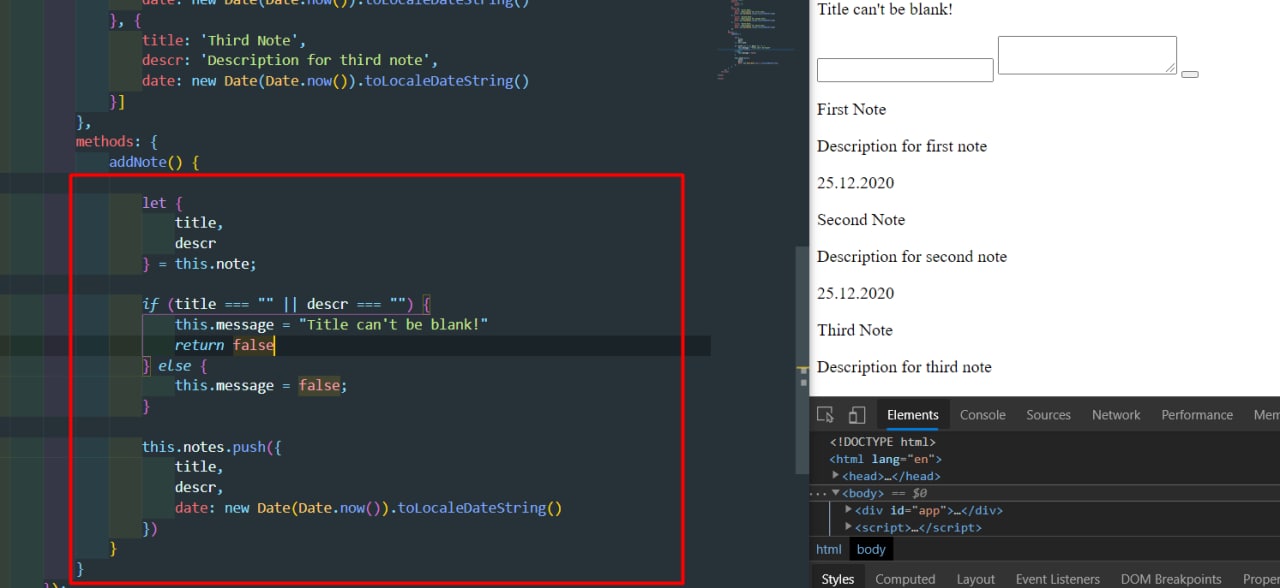
Task: Place cursor on 'methods: {' code line
Action: [117, 142]
